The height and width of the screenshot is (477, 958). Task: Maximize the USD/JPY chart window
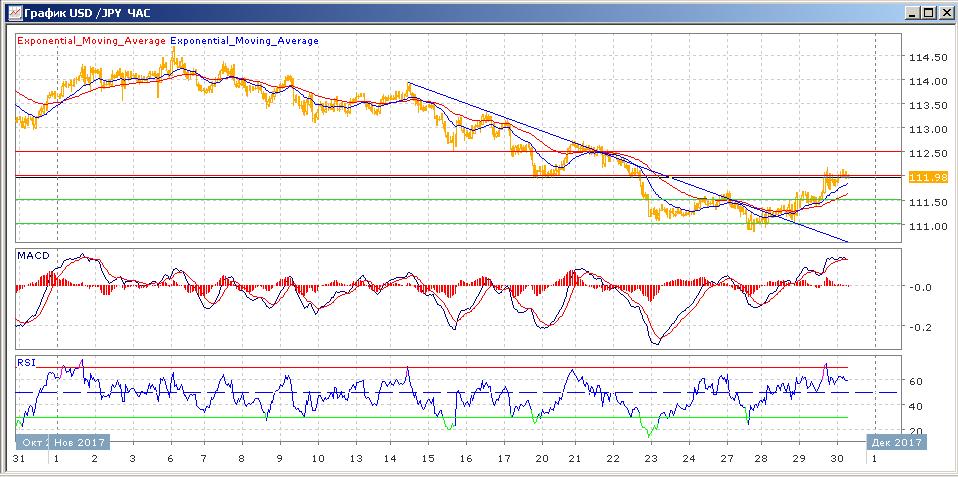pyautogui.click(x=928, y=12)
